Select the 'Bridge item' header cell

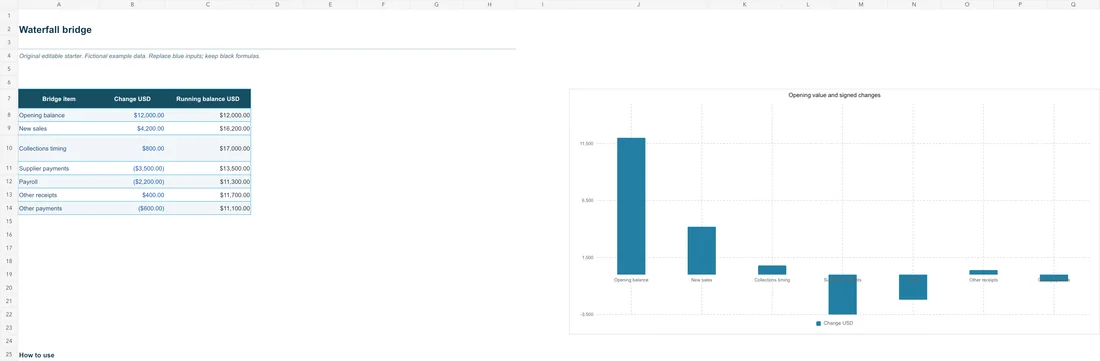[x=59, y=99]
